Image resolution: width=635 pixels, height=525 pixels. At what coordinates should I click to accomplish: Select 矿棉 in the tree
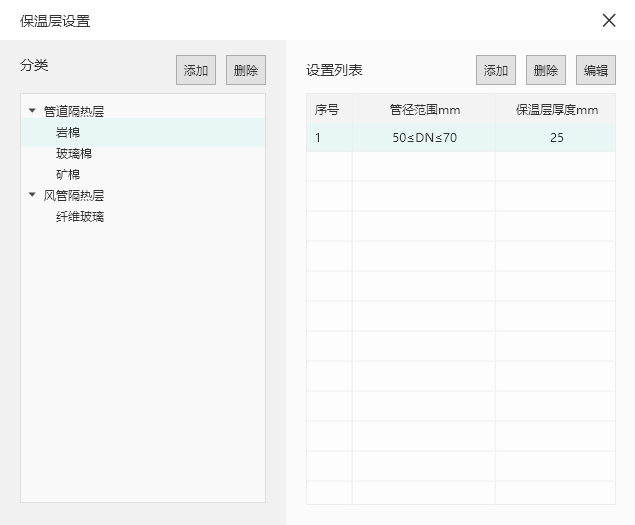[68, 175]
